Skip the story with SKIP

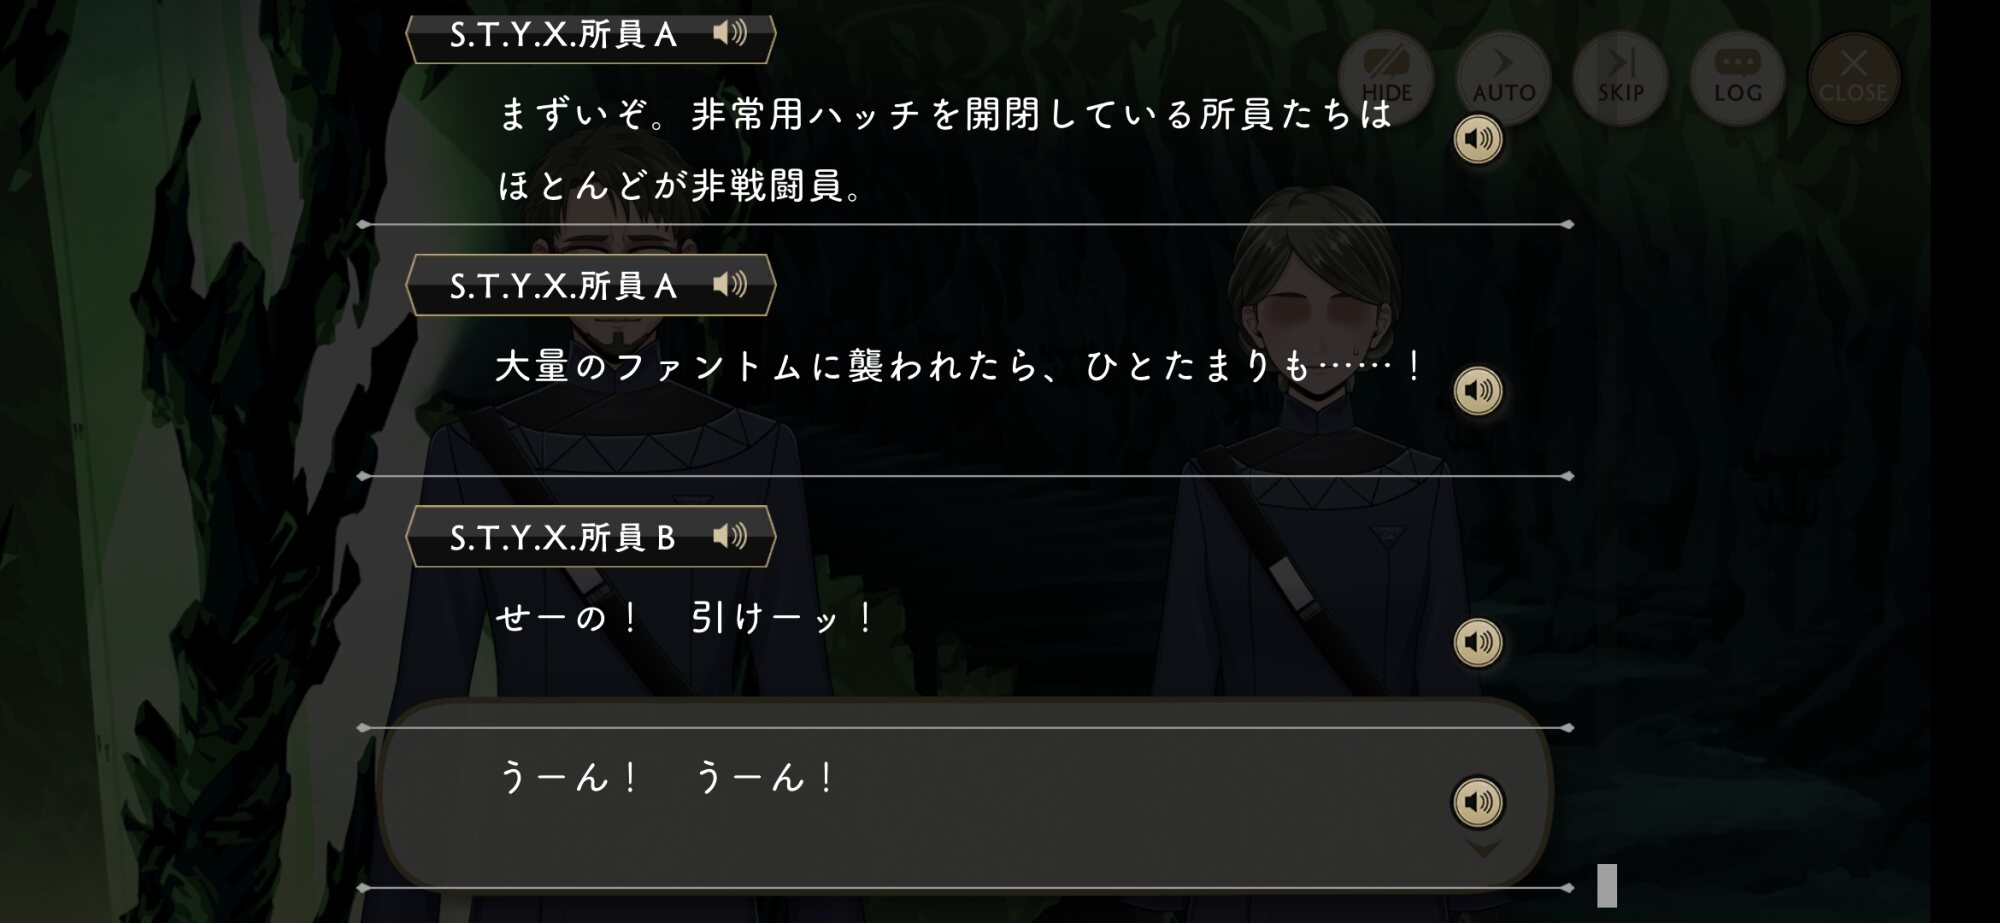(1620, 78)
